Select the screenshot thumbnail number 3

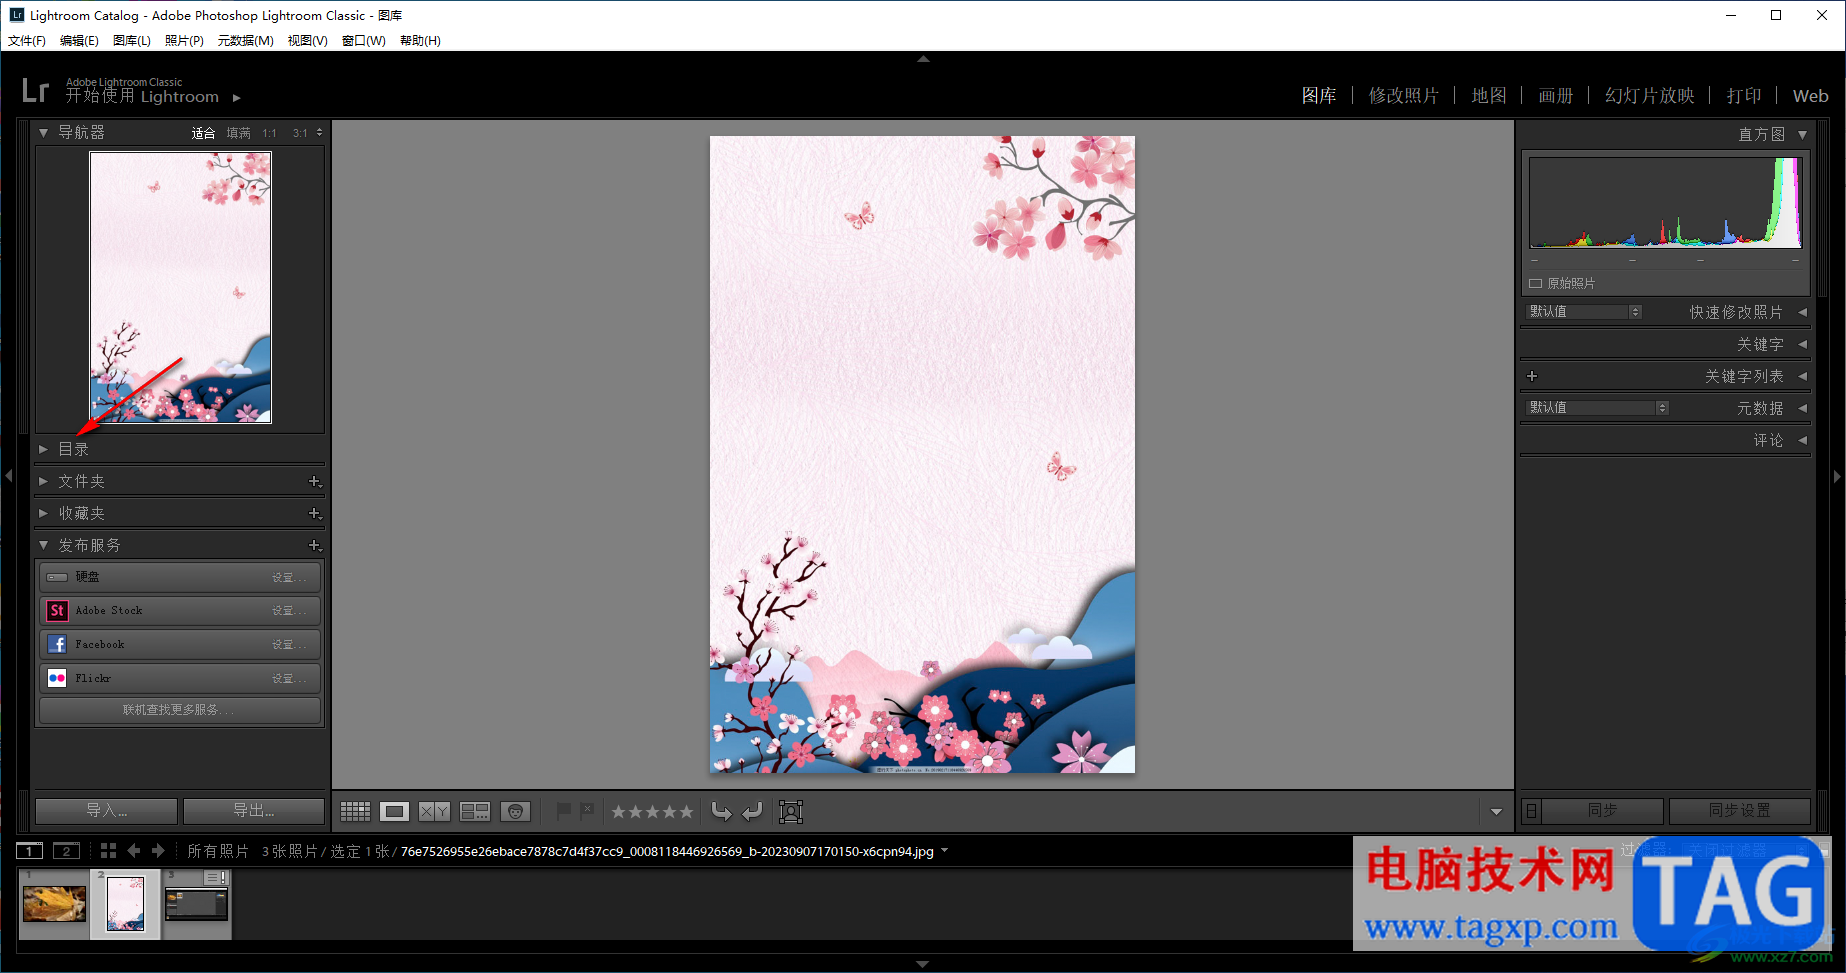point(197,904)
